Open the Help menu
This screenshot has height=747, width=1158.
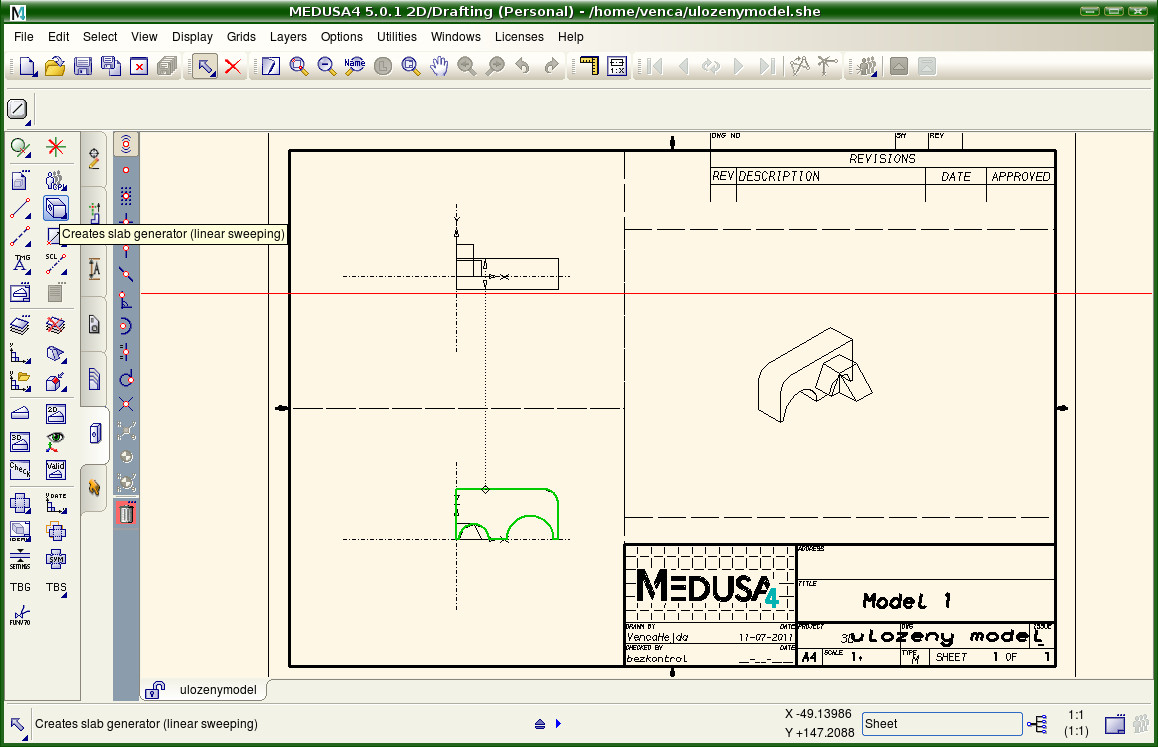tap(570, 37)
